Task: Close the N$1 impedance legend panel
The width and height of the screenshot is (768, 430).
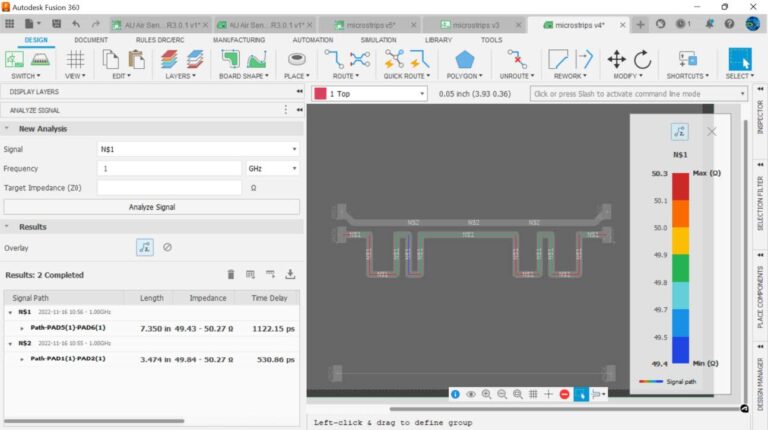Action: pos(711,131)
